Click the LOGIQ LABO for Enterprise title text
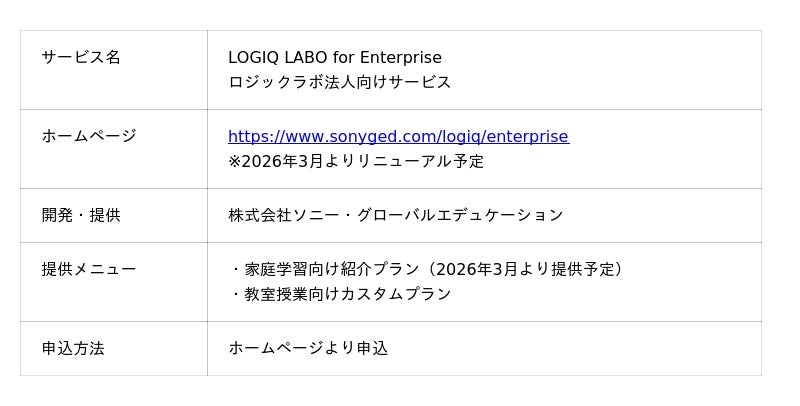This screenshot has height=406, width=800. click(x=334, y=57)
